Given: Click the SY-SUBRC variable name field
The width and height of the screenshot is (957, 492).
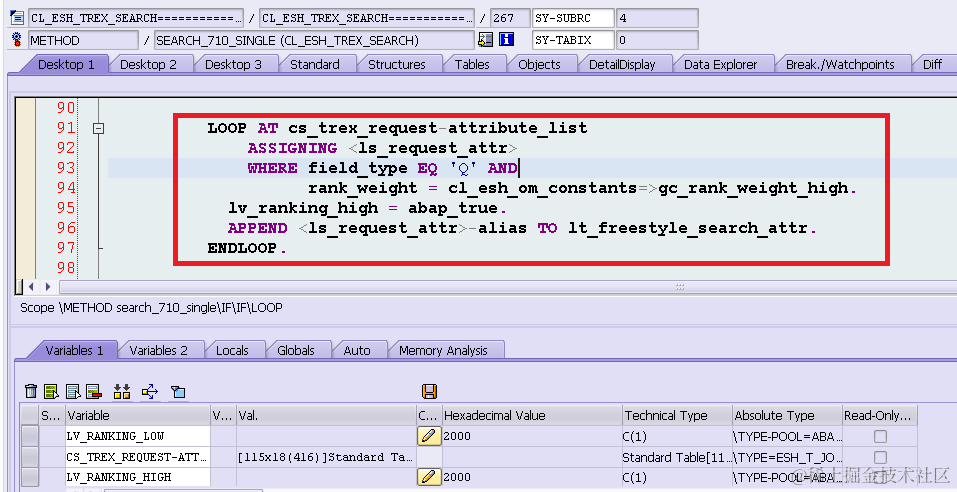Looking at the screenshot, I should 572,18.
